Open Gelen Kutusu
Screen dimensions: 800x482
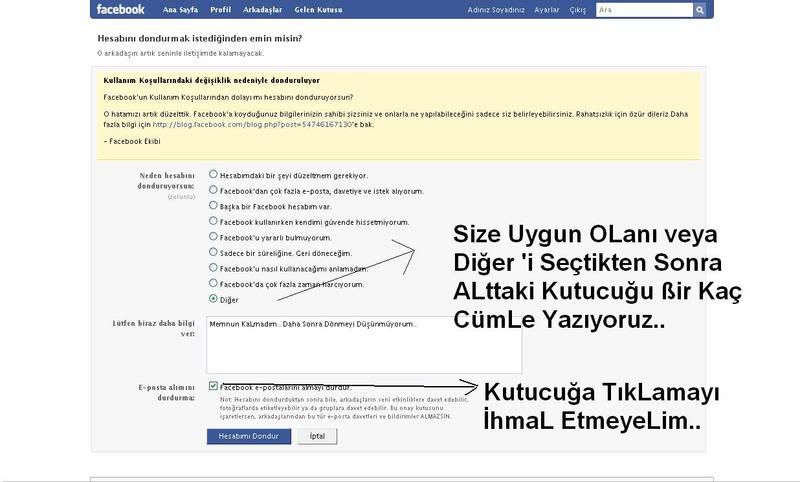click(x=318, y=10)
